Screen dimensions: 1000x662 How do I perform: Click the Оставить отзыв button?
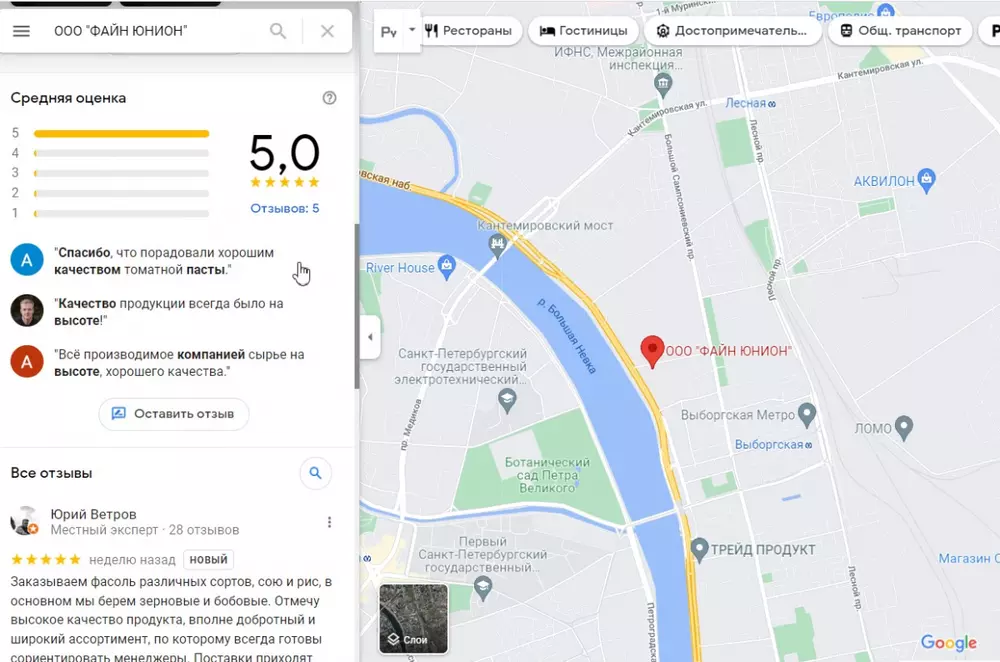173,414
